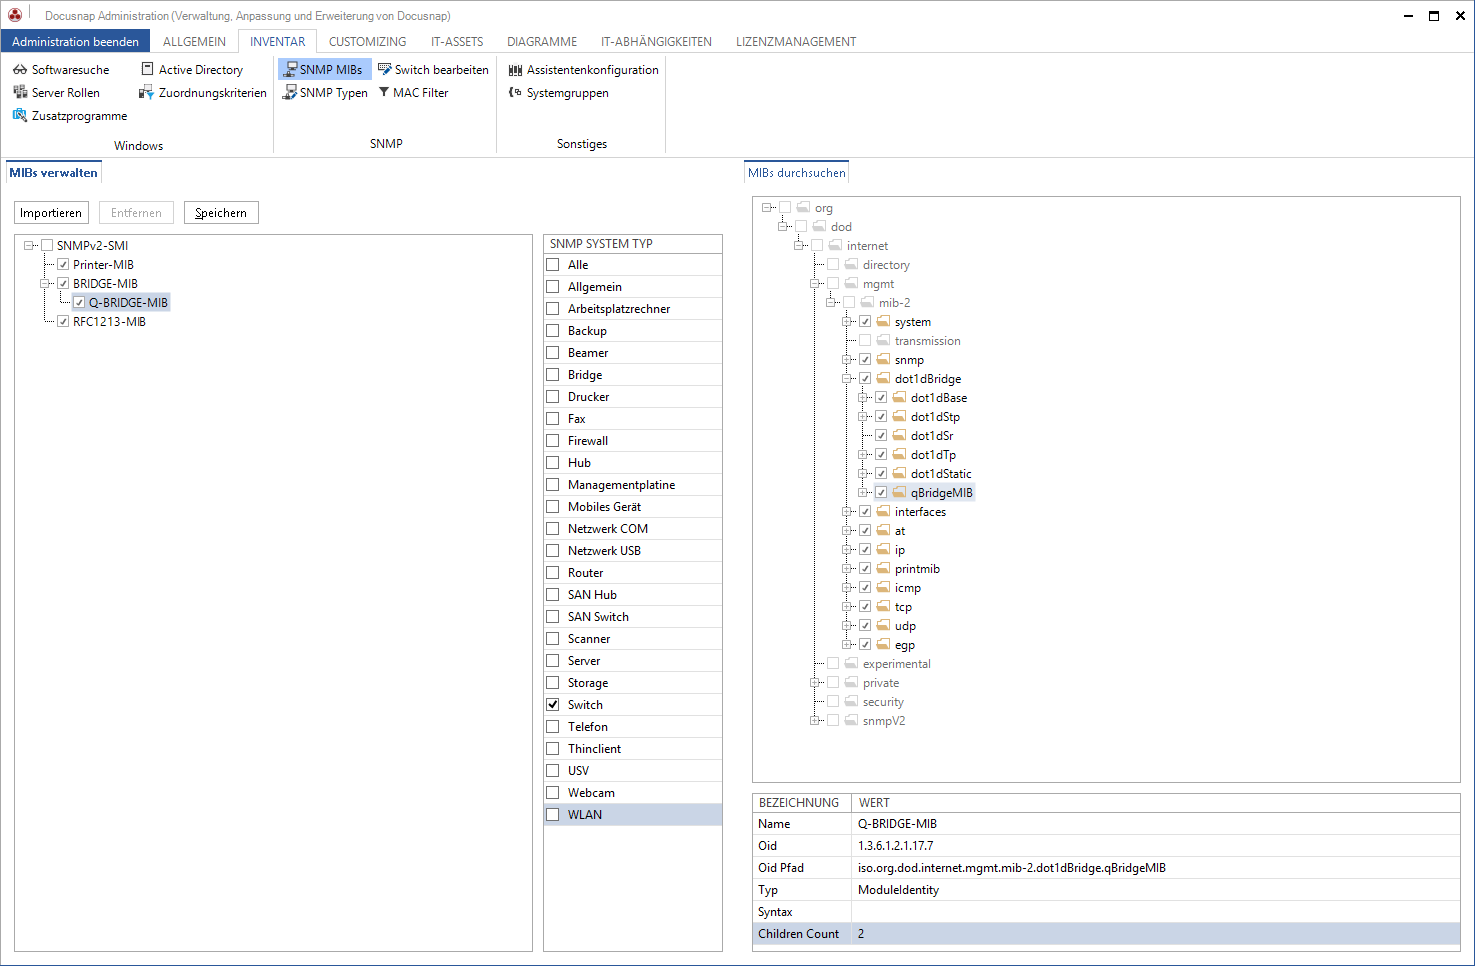Uncheck the RFC1213-MIB checkbox
The height and width of the screenshot is (966, 1475).
(63, 322)
